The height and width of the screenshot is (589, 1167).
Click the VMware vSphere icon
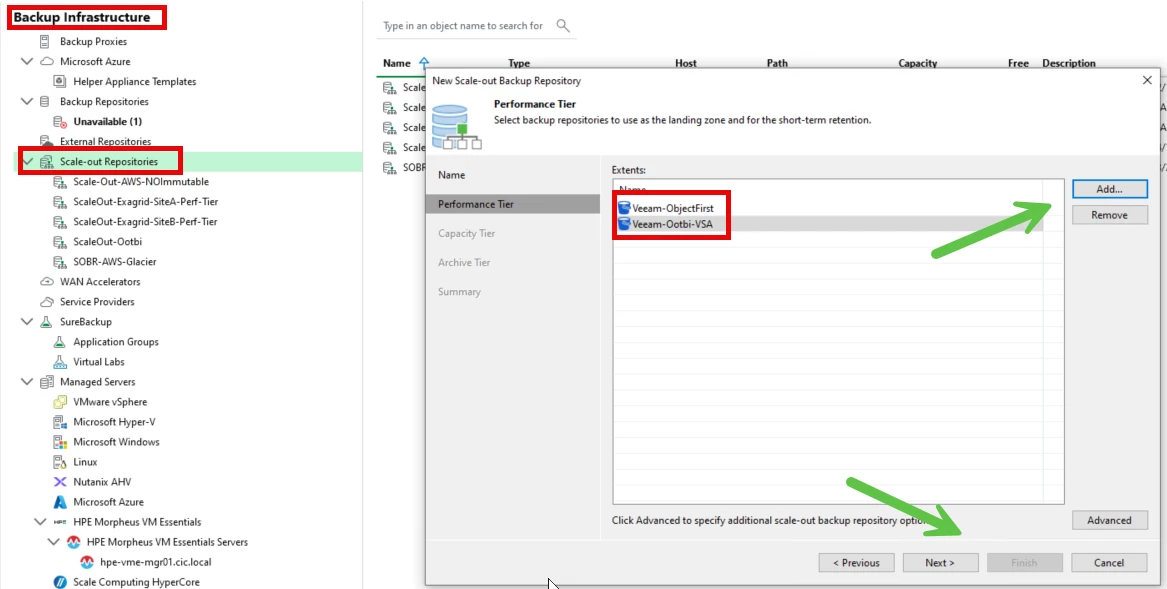point(60,402)
